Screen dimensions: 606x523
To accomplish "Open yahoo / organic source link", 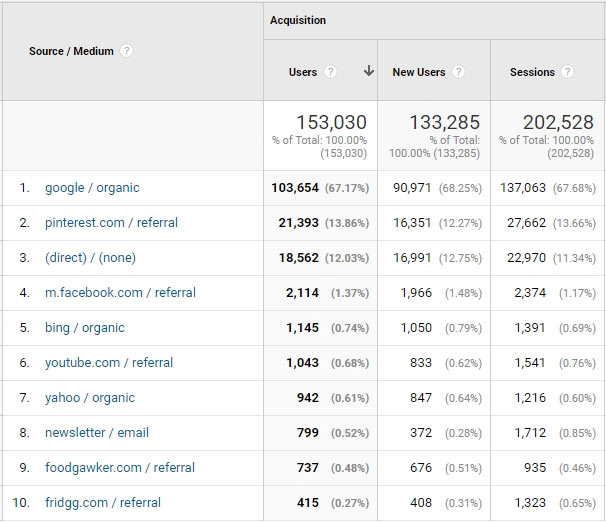I will (90, 398).
